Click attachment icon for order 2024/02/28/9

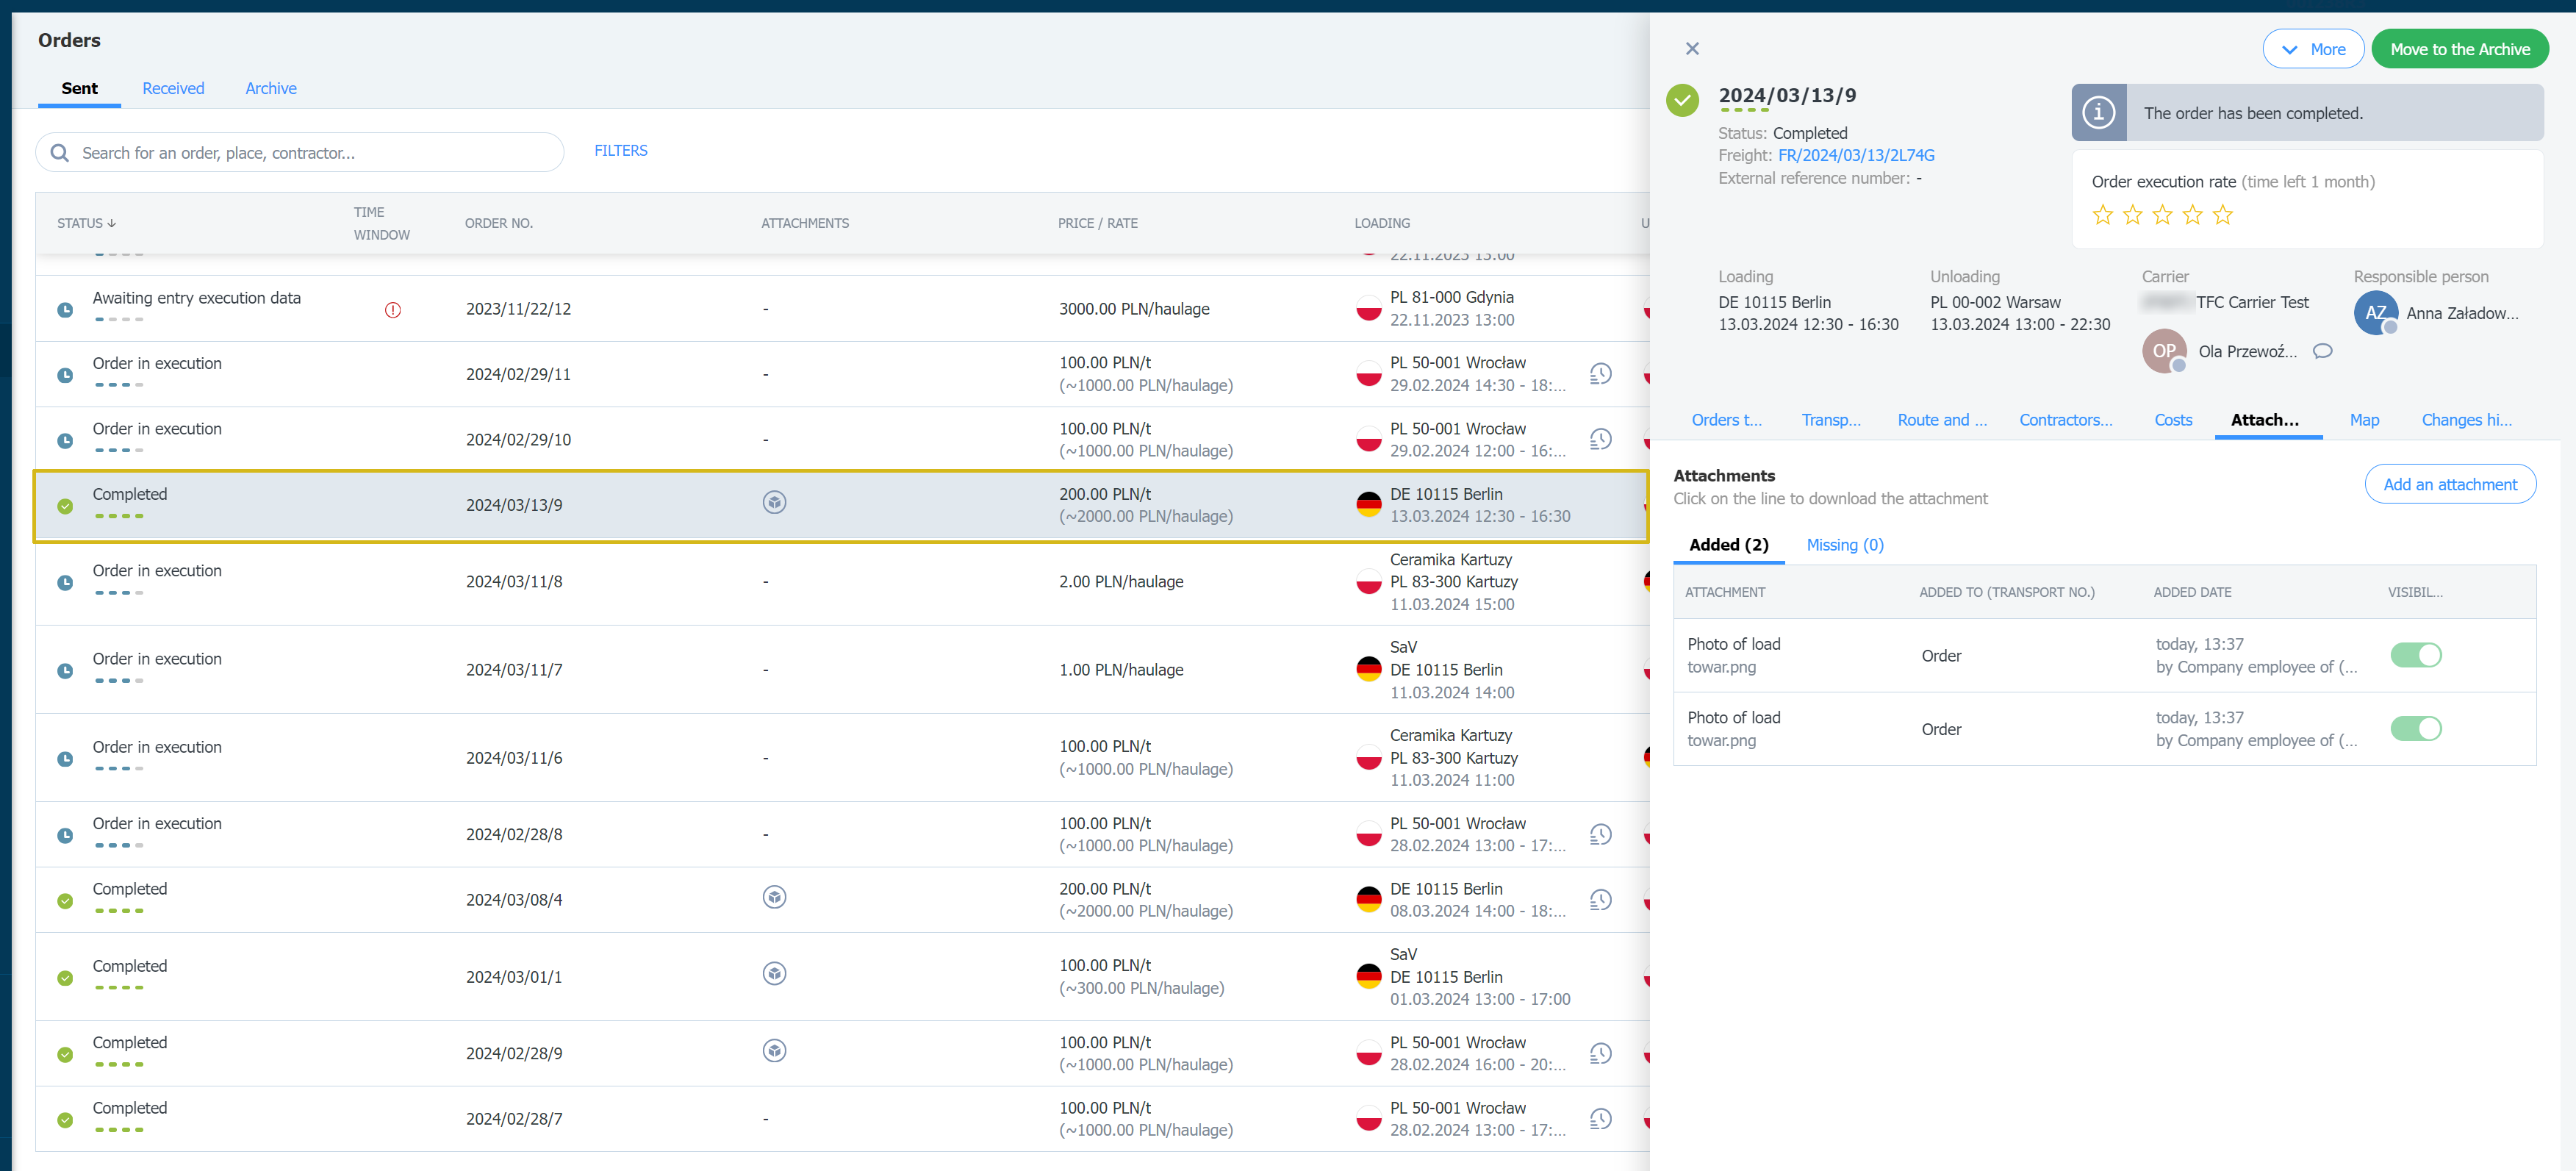(x=774, y=1050)
